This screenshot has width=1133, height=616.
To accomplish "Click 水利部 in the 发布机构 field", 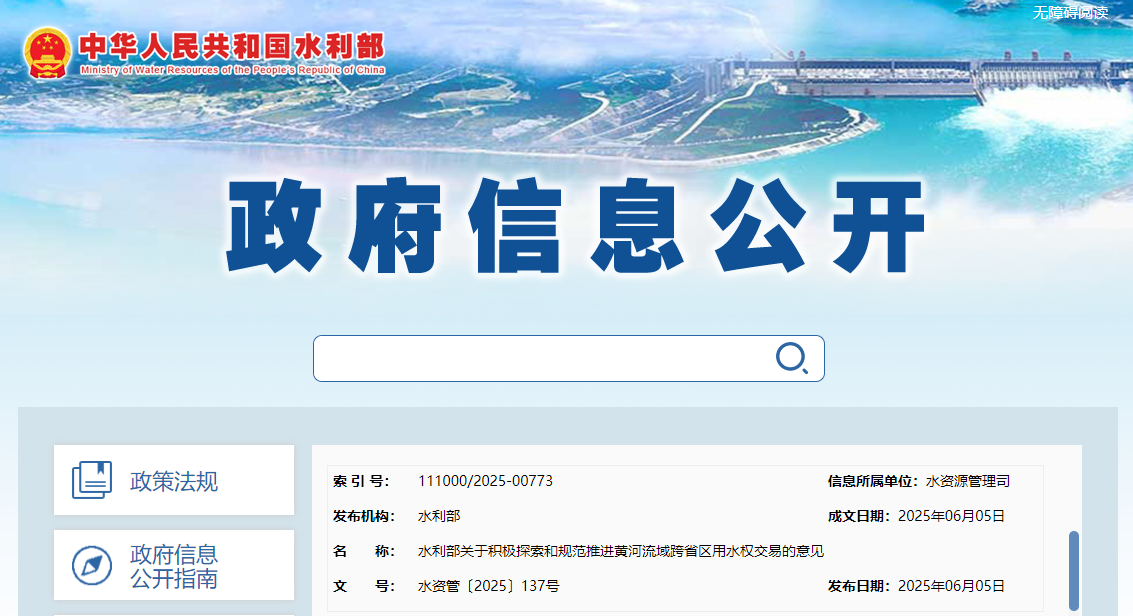I will click(x=439, y=516).
